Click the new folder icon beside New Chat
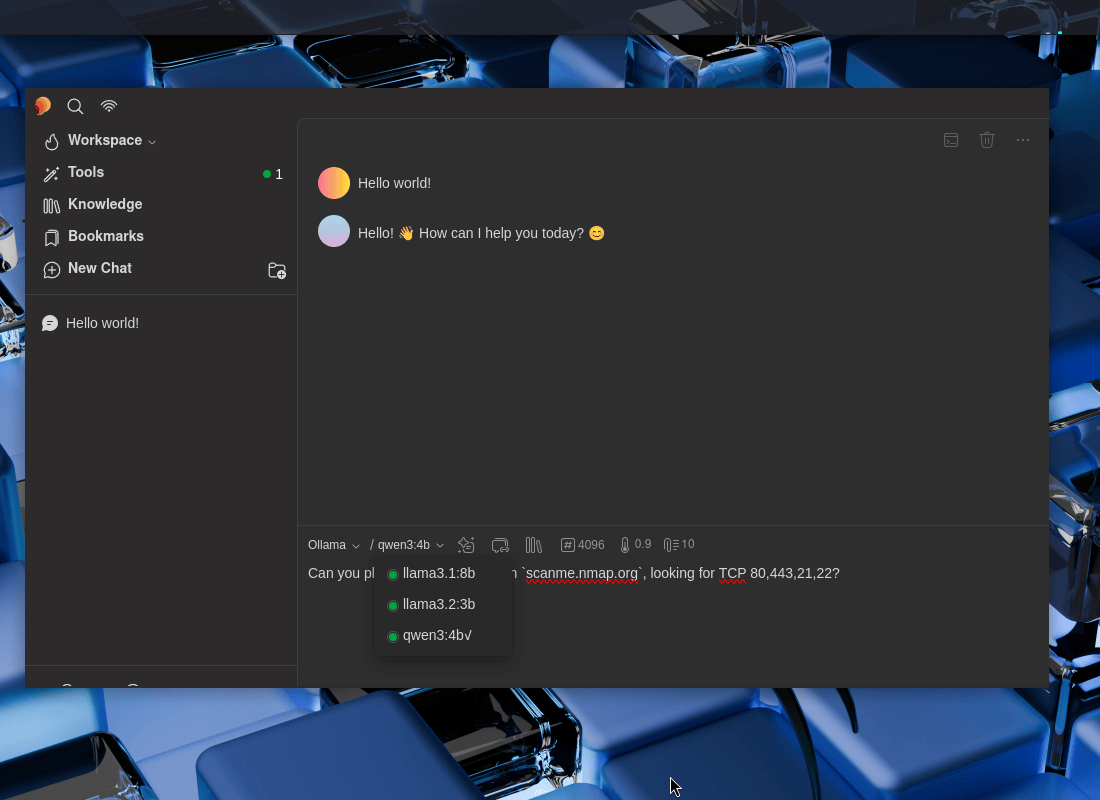This screenshot has width=1100, height=800. (x=277, y=270)
